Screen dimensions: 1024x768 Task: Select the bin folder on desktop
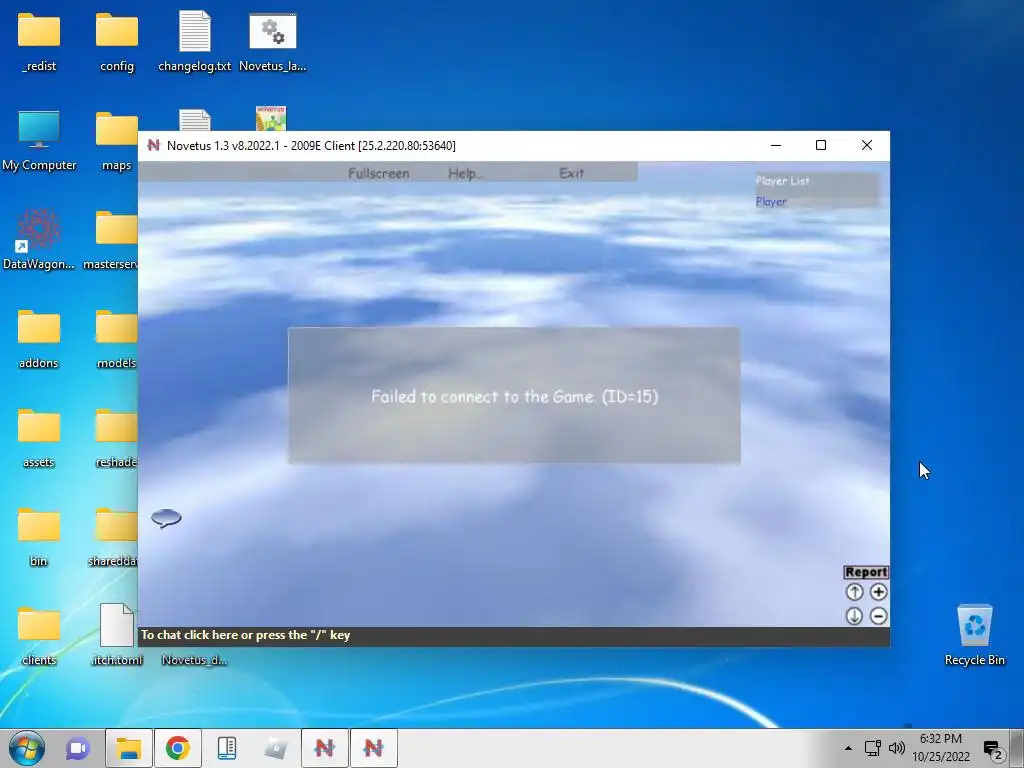click(x=39, y=537)
